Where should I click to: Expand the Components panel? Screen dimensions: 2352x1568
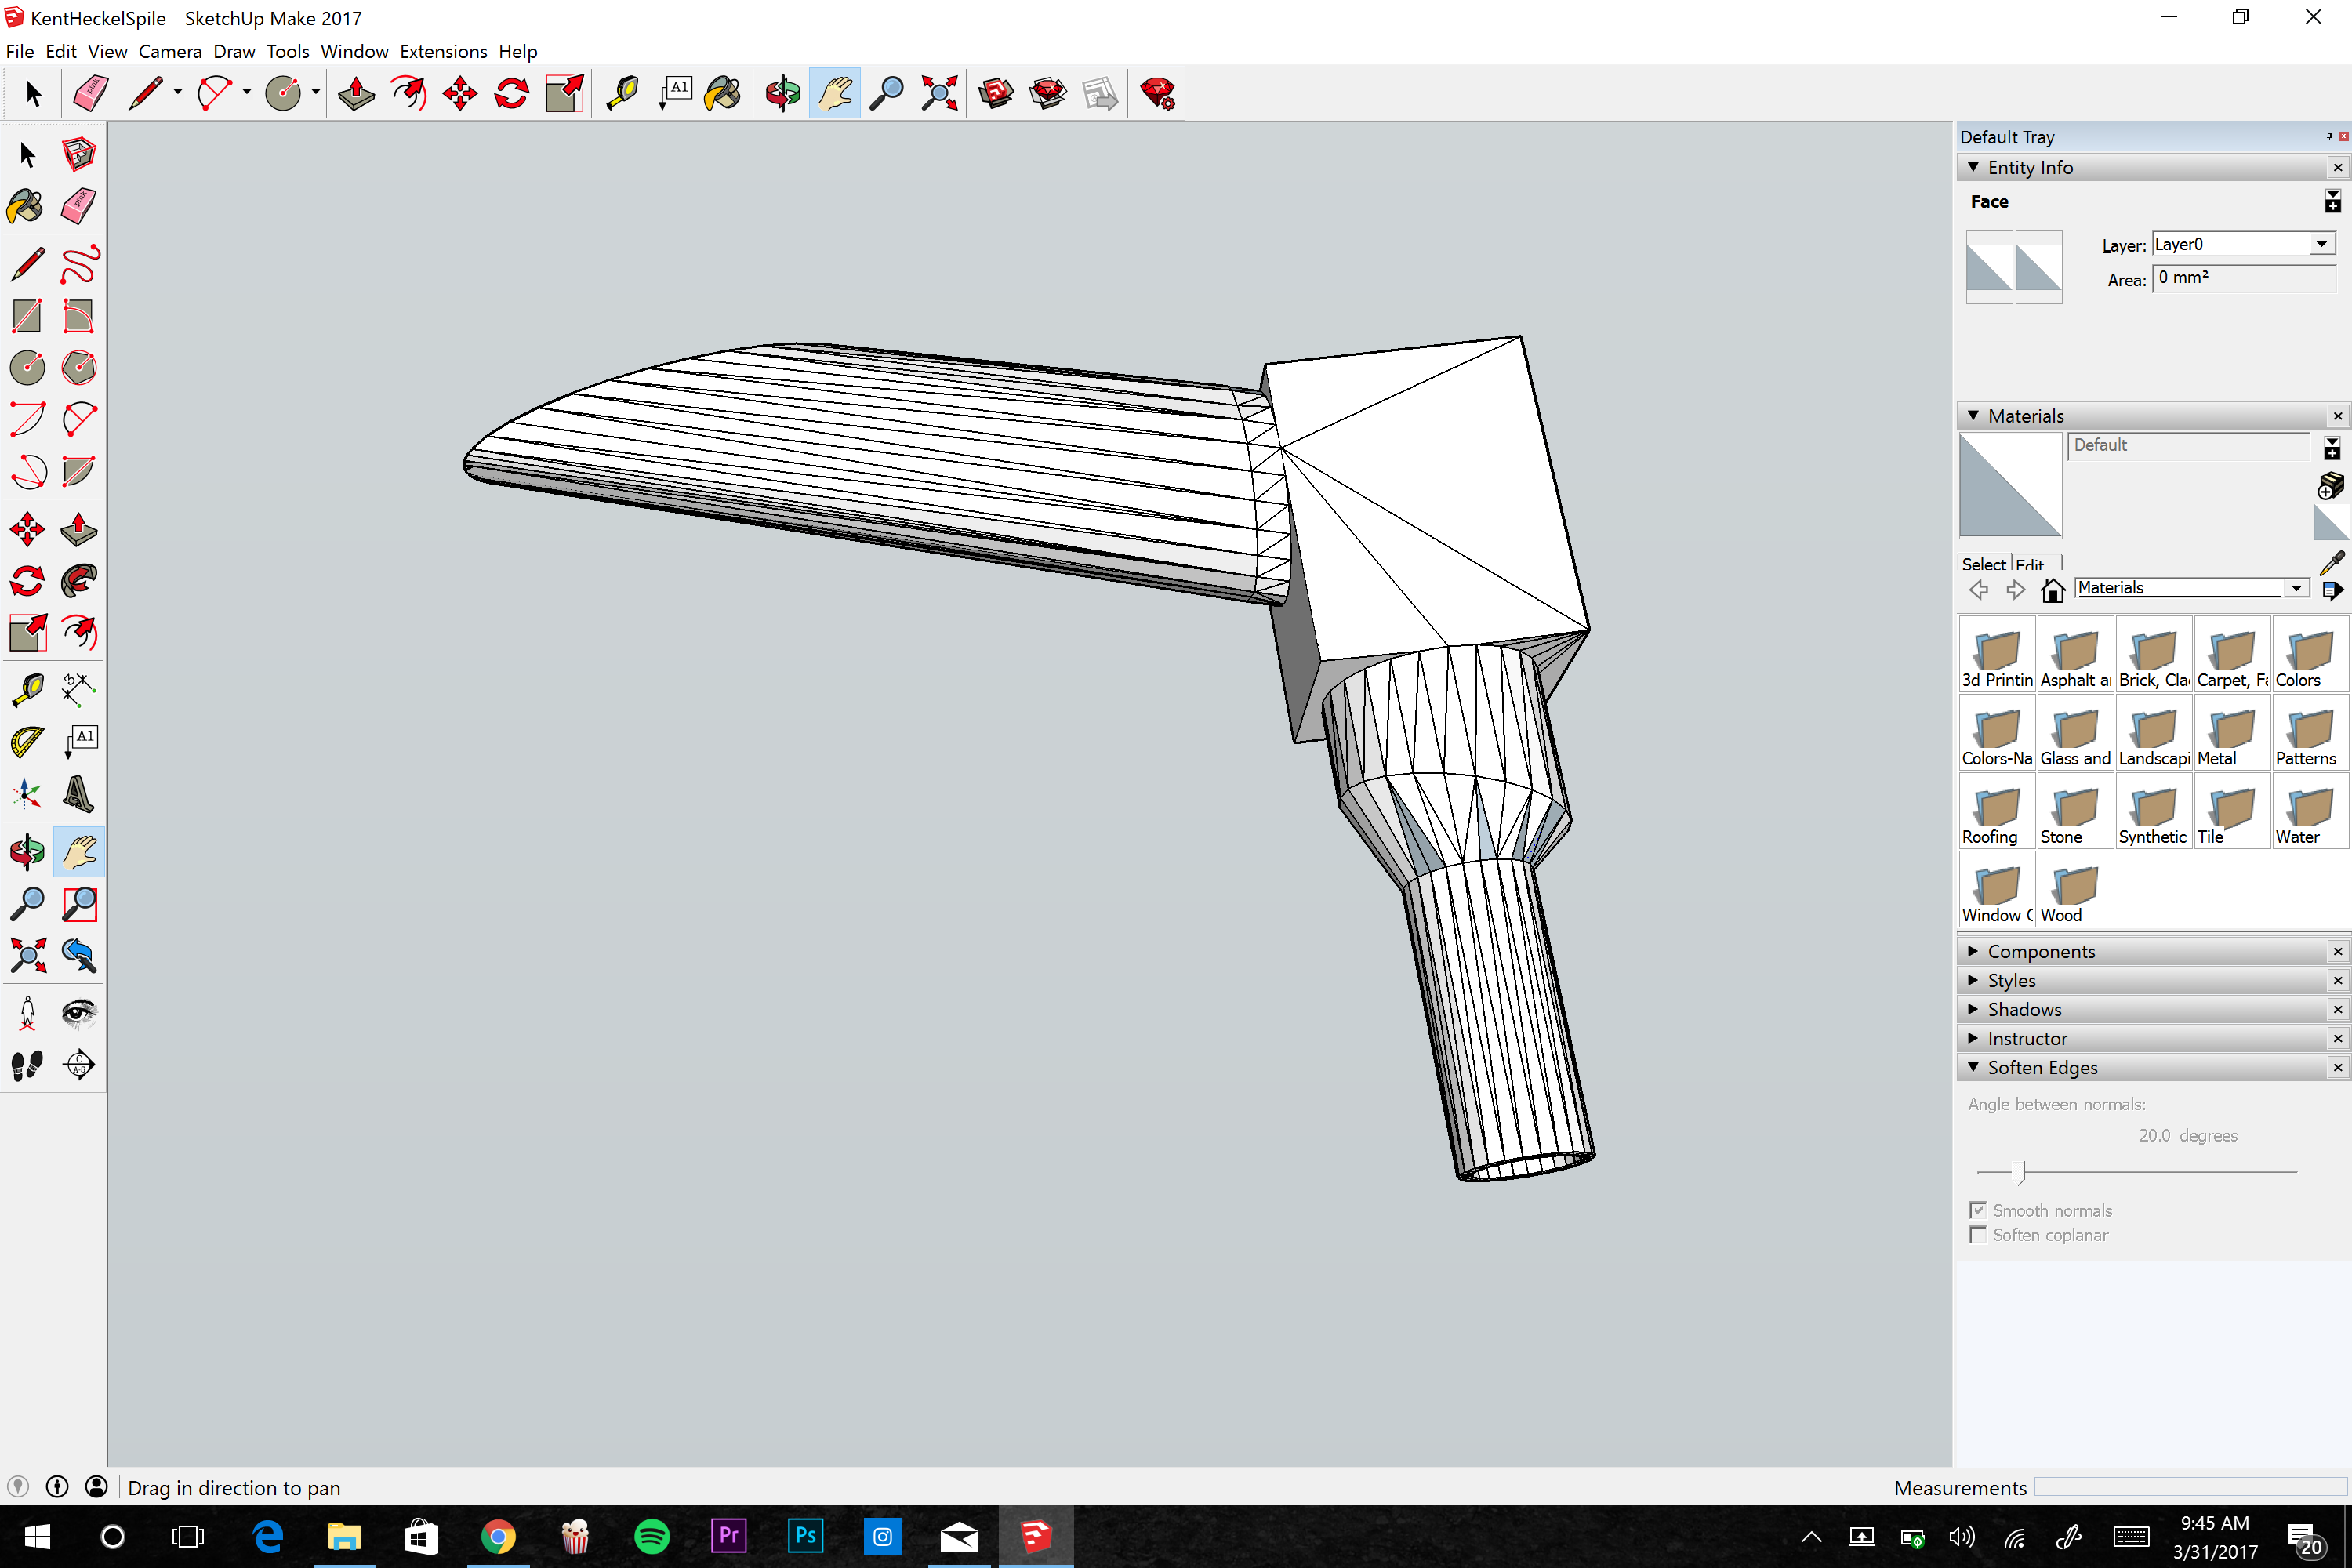(x=1973, y=951)
